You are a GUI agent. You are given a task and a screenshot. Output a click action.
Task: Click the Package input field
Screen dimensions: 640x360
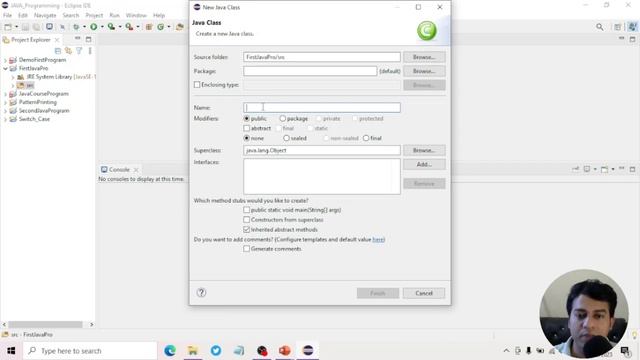click(310, 71)
